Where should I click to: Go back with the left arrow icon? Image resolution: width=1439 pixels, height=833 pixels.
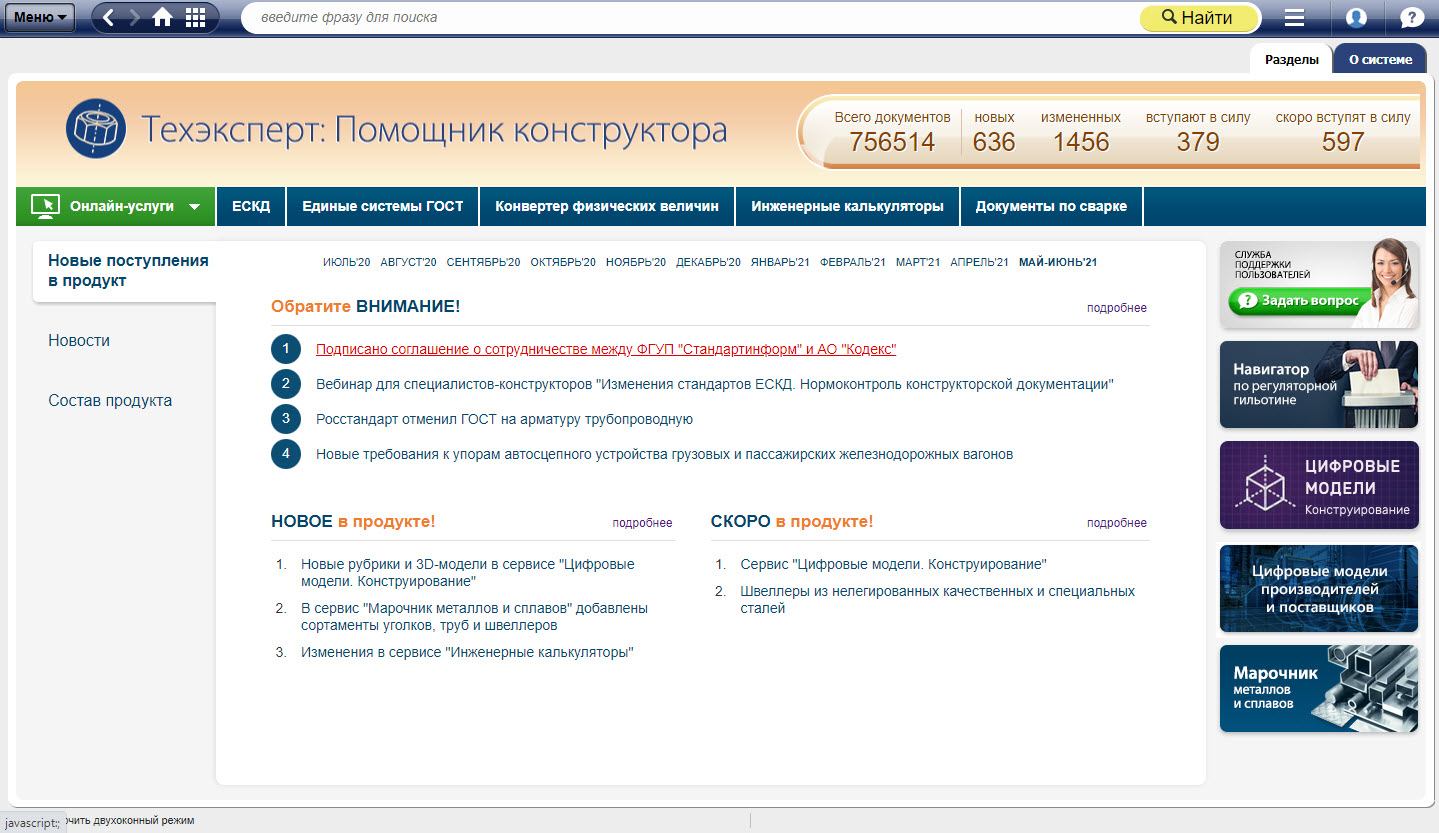pos(109,17)
